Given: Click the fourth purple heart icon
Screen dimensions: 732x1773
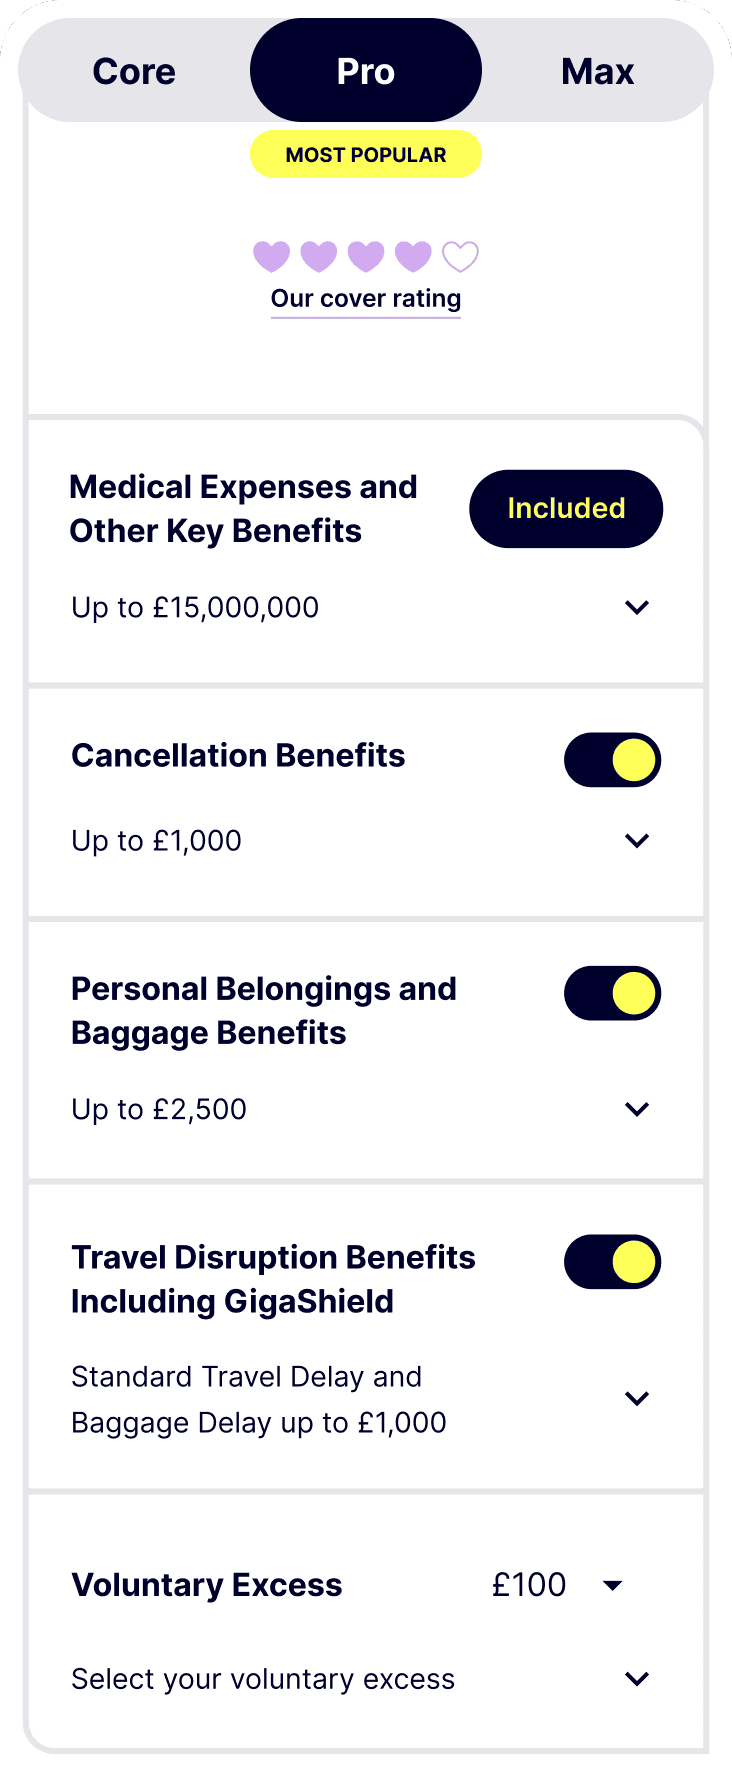Looking at the screenshot, I should [x=412, y=256].
